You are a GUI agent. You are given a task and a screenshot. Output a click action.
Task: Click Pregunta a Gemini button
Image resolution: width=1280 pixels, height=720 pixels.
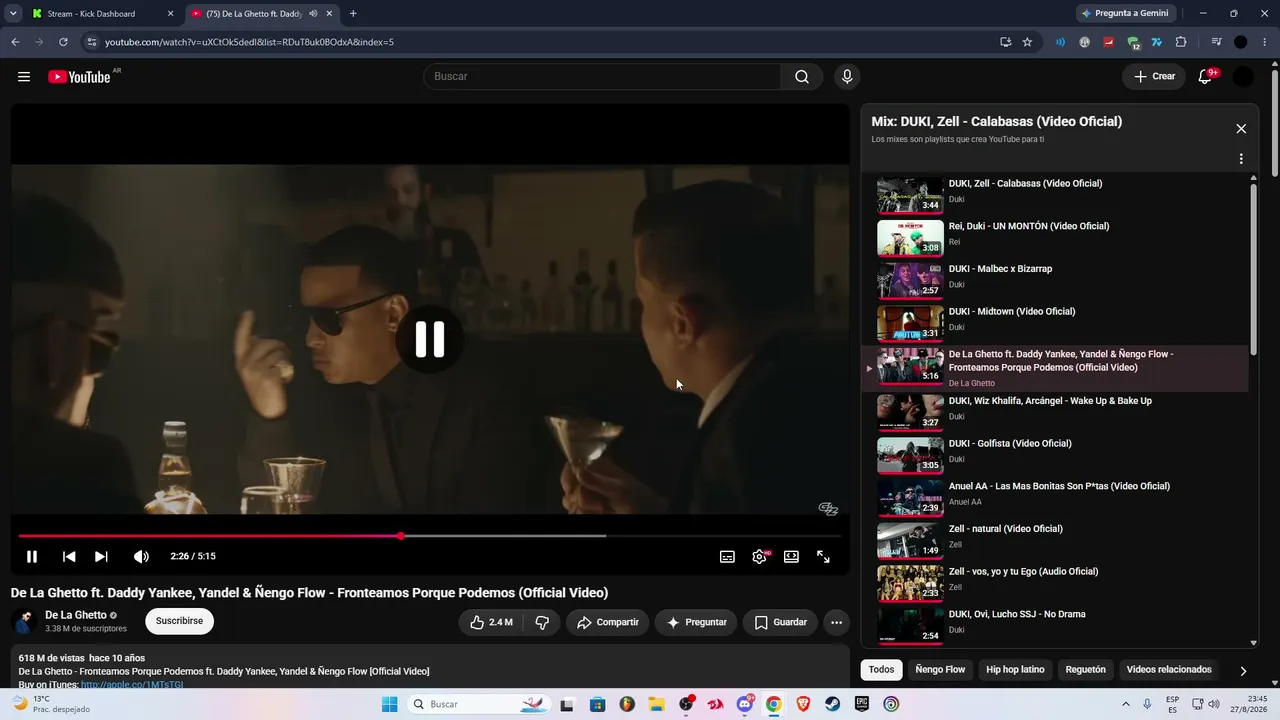click(1125, 14)
